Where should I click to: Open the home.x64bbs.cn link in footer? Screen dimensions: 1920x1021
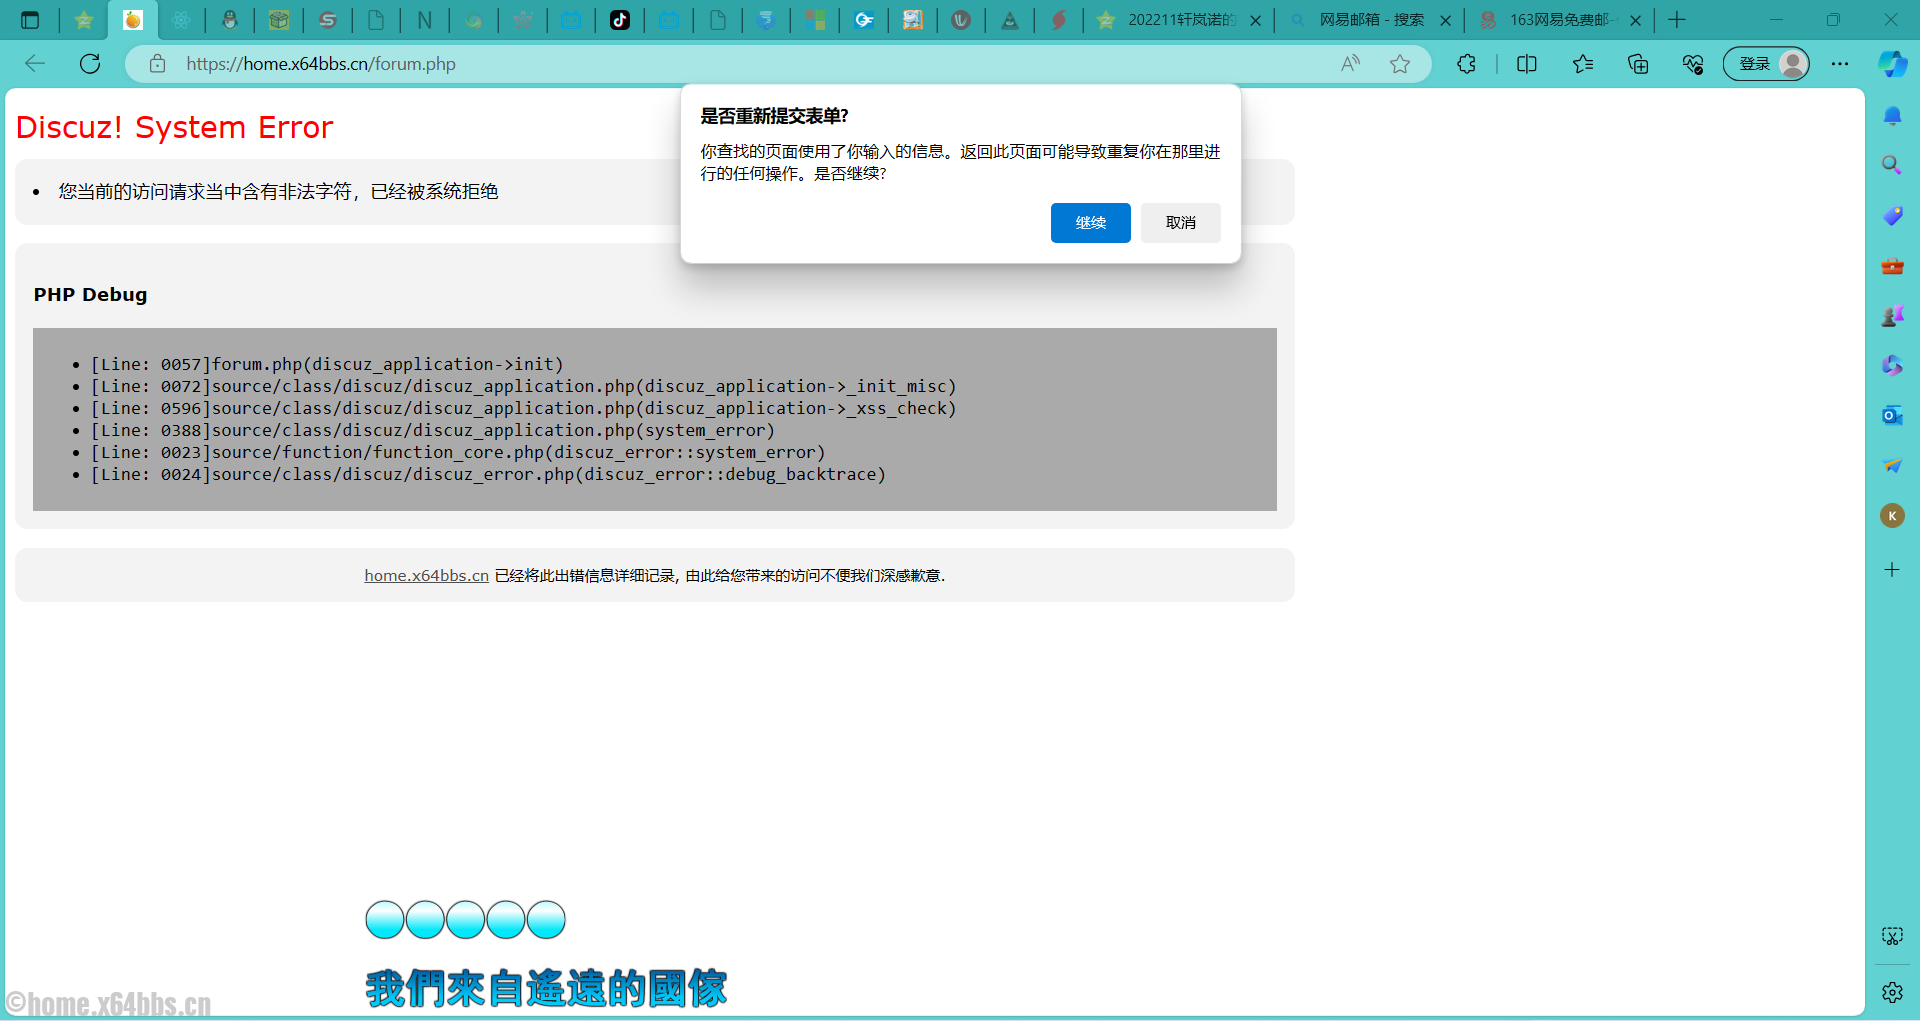(426, 575)
